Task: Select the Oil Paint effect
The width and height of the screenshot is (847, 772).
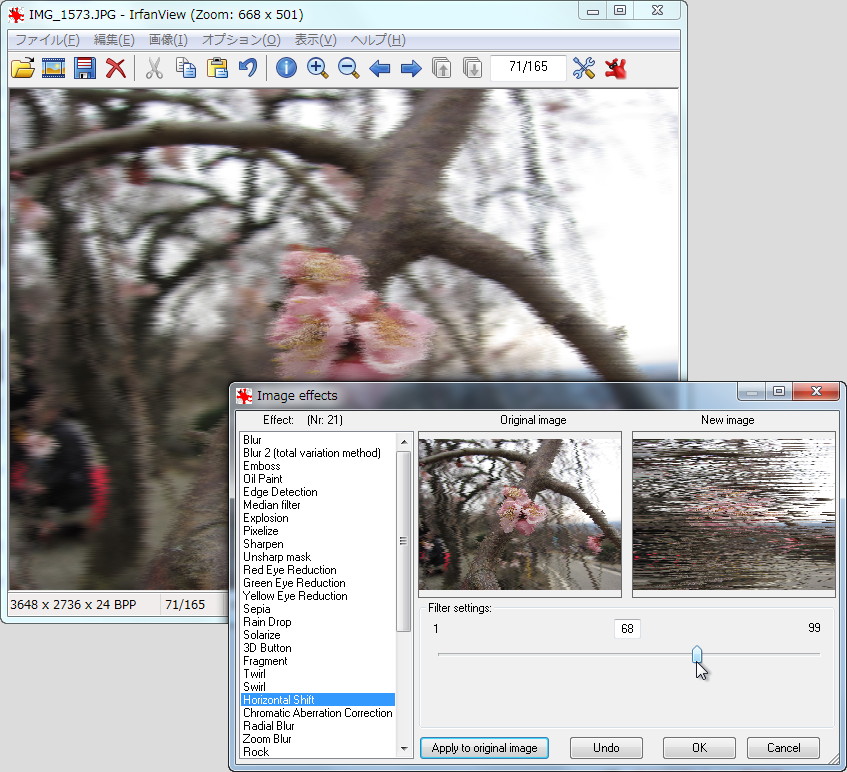Action: 263,479
